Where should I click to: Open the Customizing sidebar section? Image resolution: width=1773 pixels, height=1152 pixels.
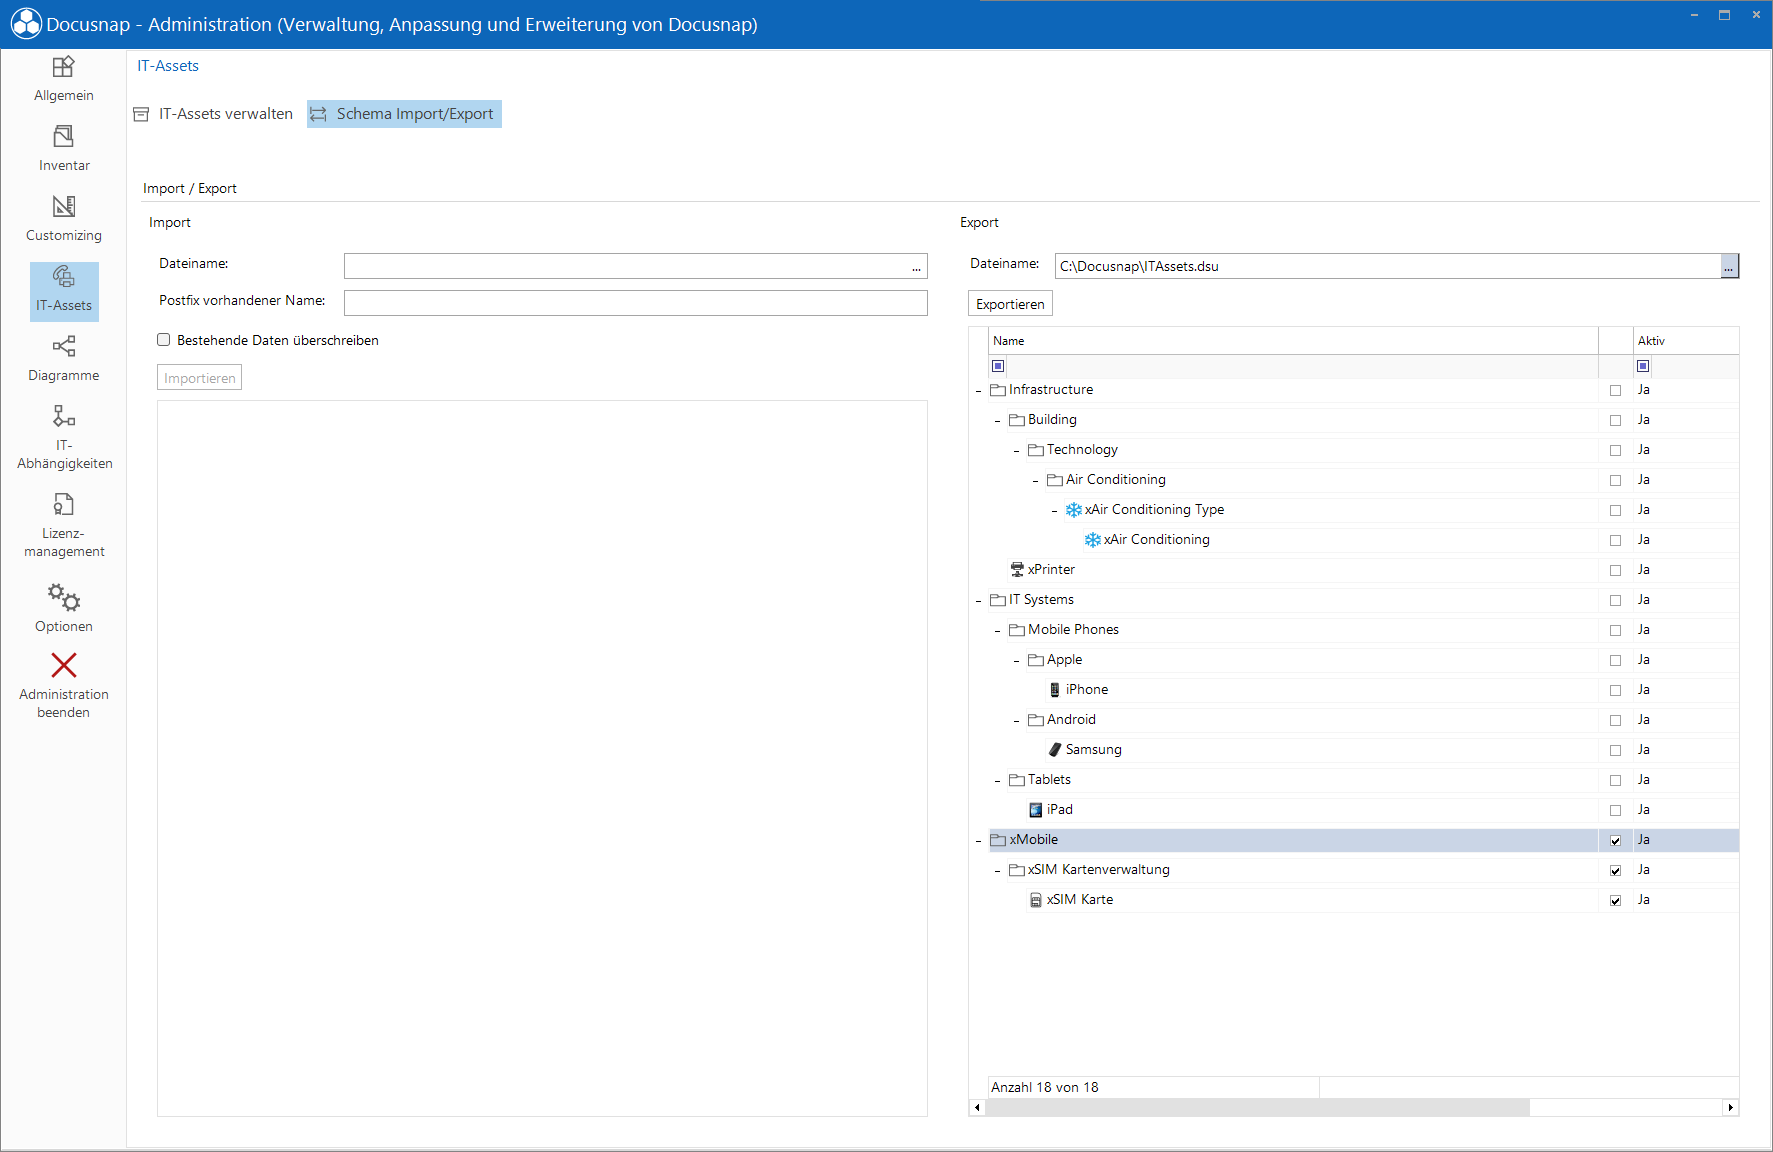(64, 219)
